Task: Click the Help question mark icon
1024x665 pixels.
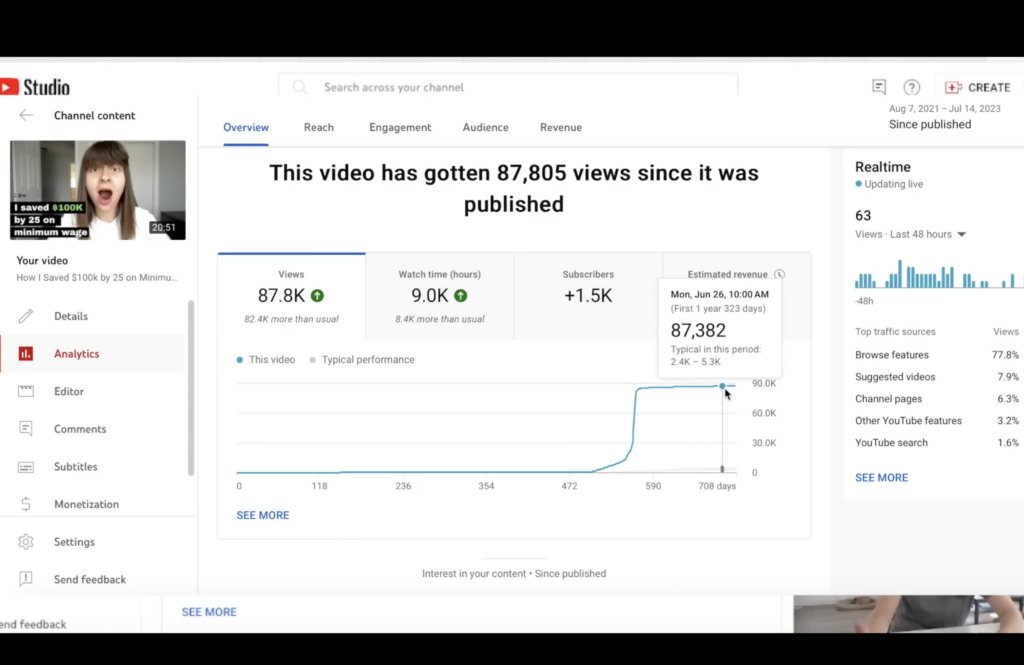Action: click(x=911, y=87)
